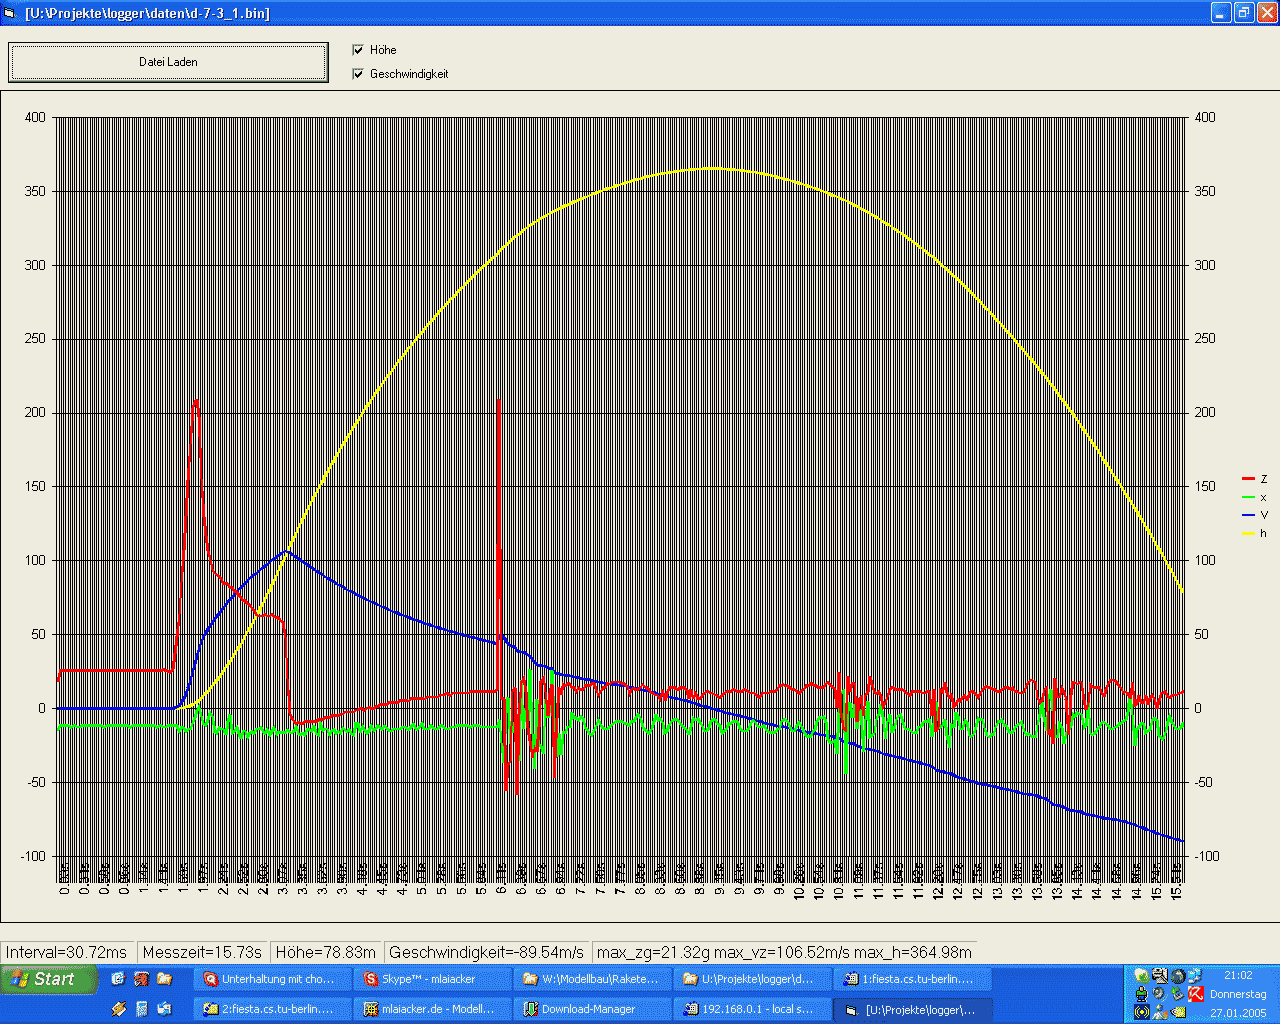Uncheck the Höhe checkbox
1280x1024 pixels.
coord(358,50)
